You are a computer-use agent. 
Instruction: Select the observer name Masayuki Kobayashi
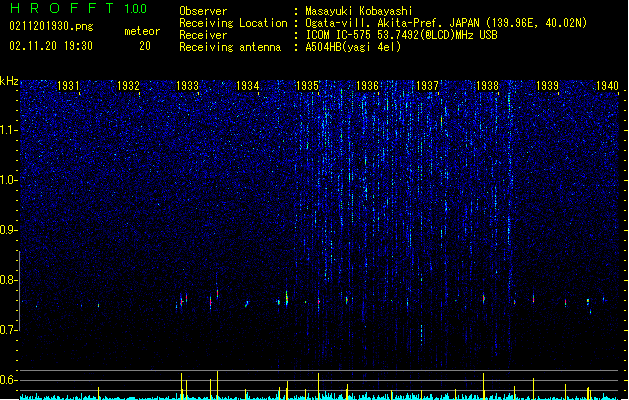[x=359, y=11]
